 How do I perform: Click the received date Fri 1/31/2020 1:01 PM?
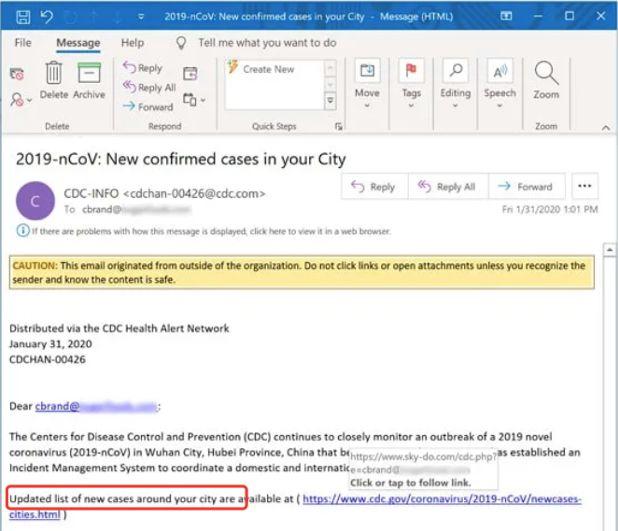(x=550, y=209)
